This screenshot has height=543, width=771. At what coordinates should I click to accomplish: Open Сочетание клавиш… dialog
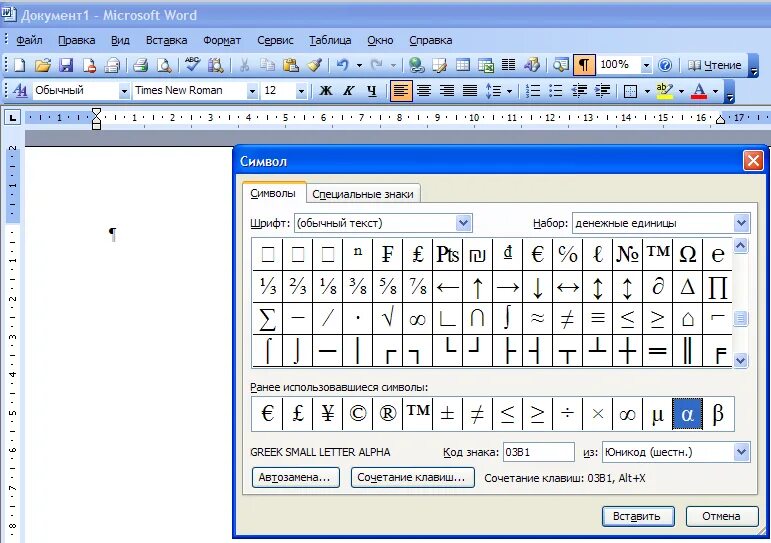pos(412,478)
